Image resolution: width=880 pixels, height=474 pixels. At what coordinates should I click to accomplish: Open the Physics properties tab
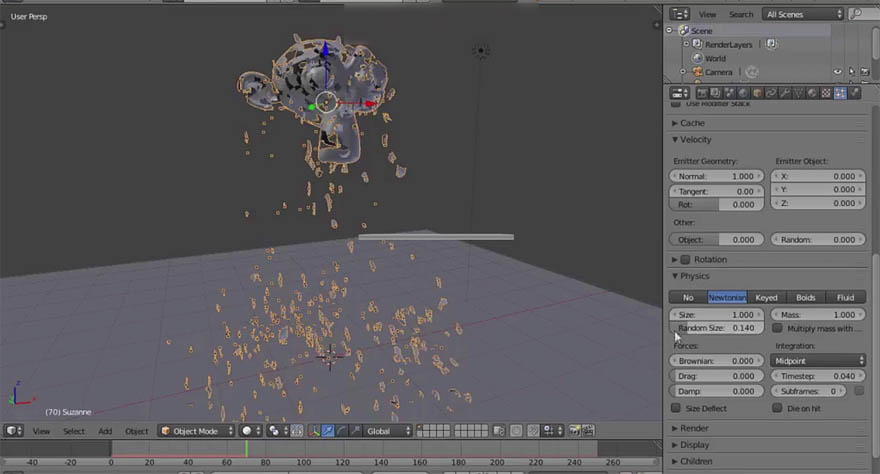[854, 93]
